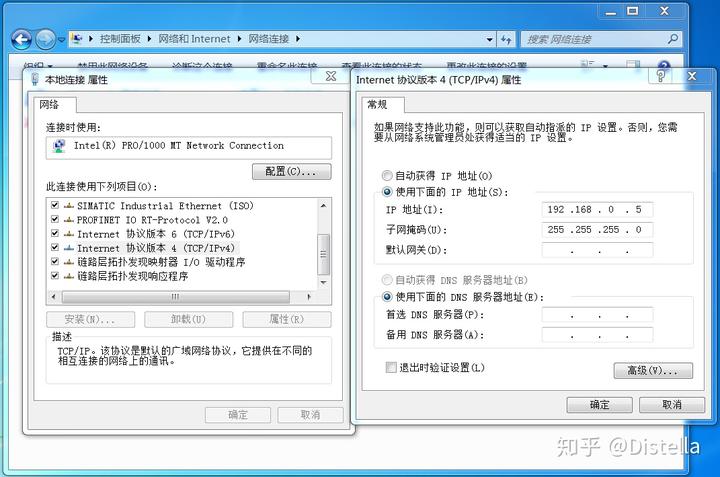Click 确定 in 本地连接 属性 dialog
This screenshot has height=477, width=720.
coord(238,415)
